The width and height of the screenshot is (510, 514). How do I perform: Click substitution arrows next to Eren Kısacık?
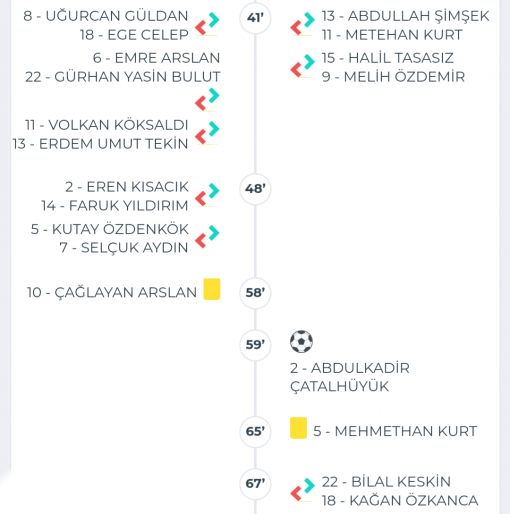pyautogui.click(x=207, y=195)
